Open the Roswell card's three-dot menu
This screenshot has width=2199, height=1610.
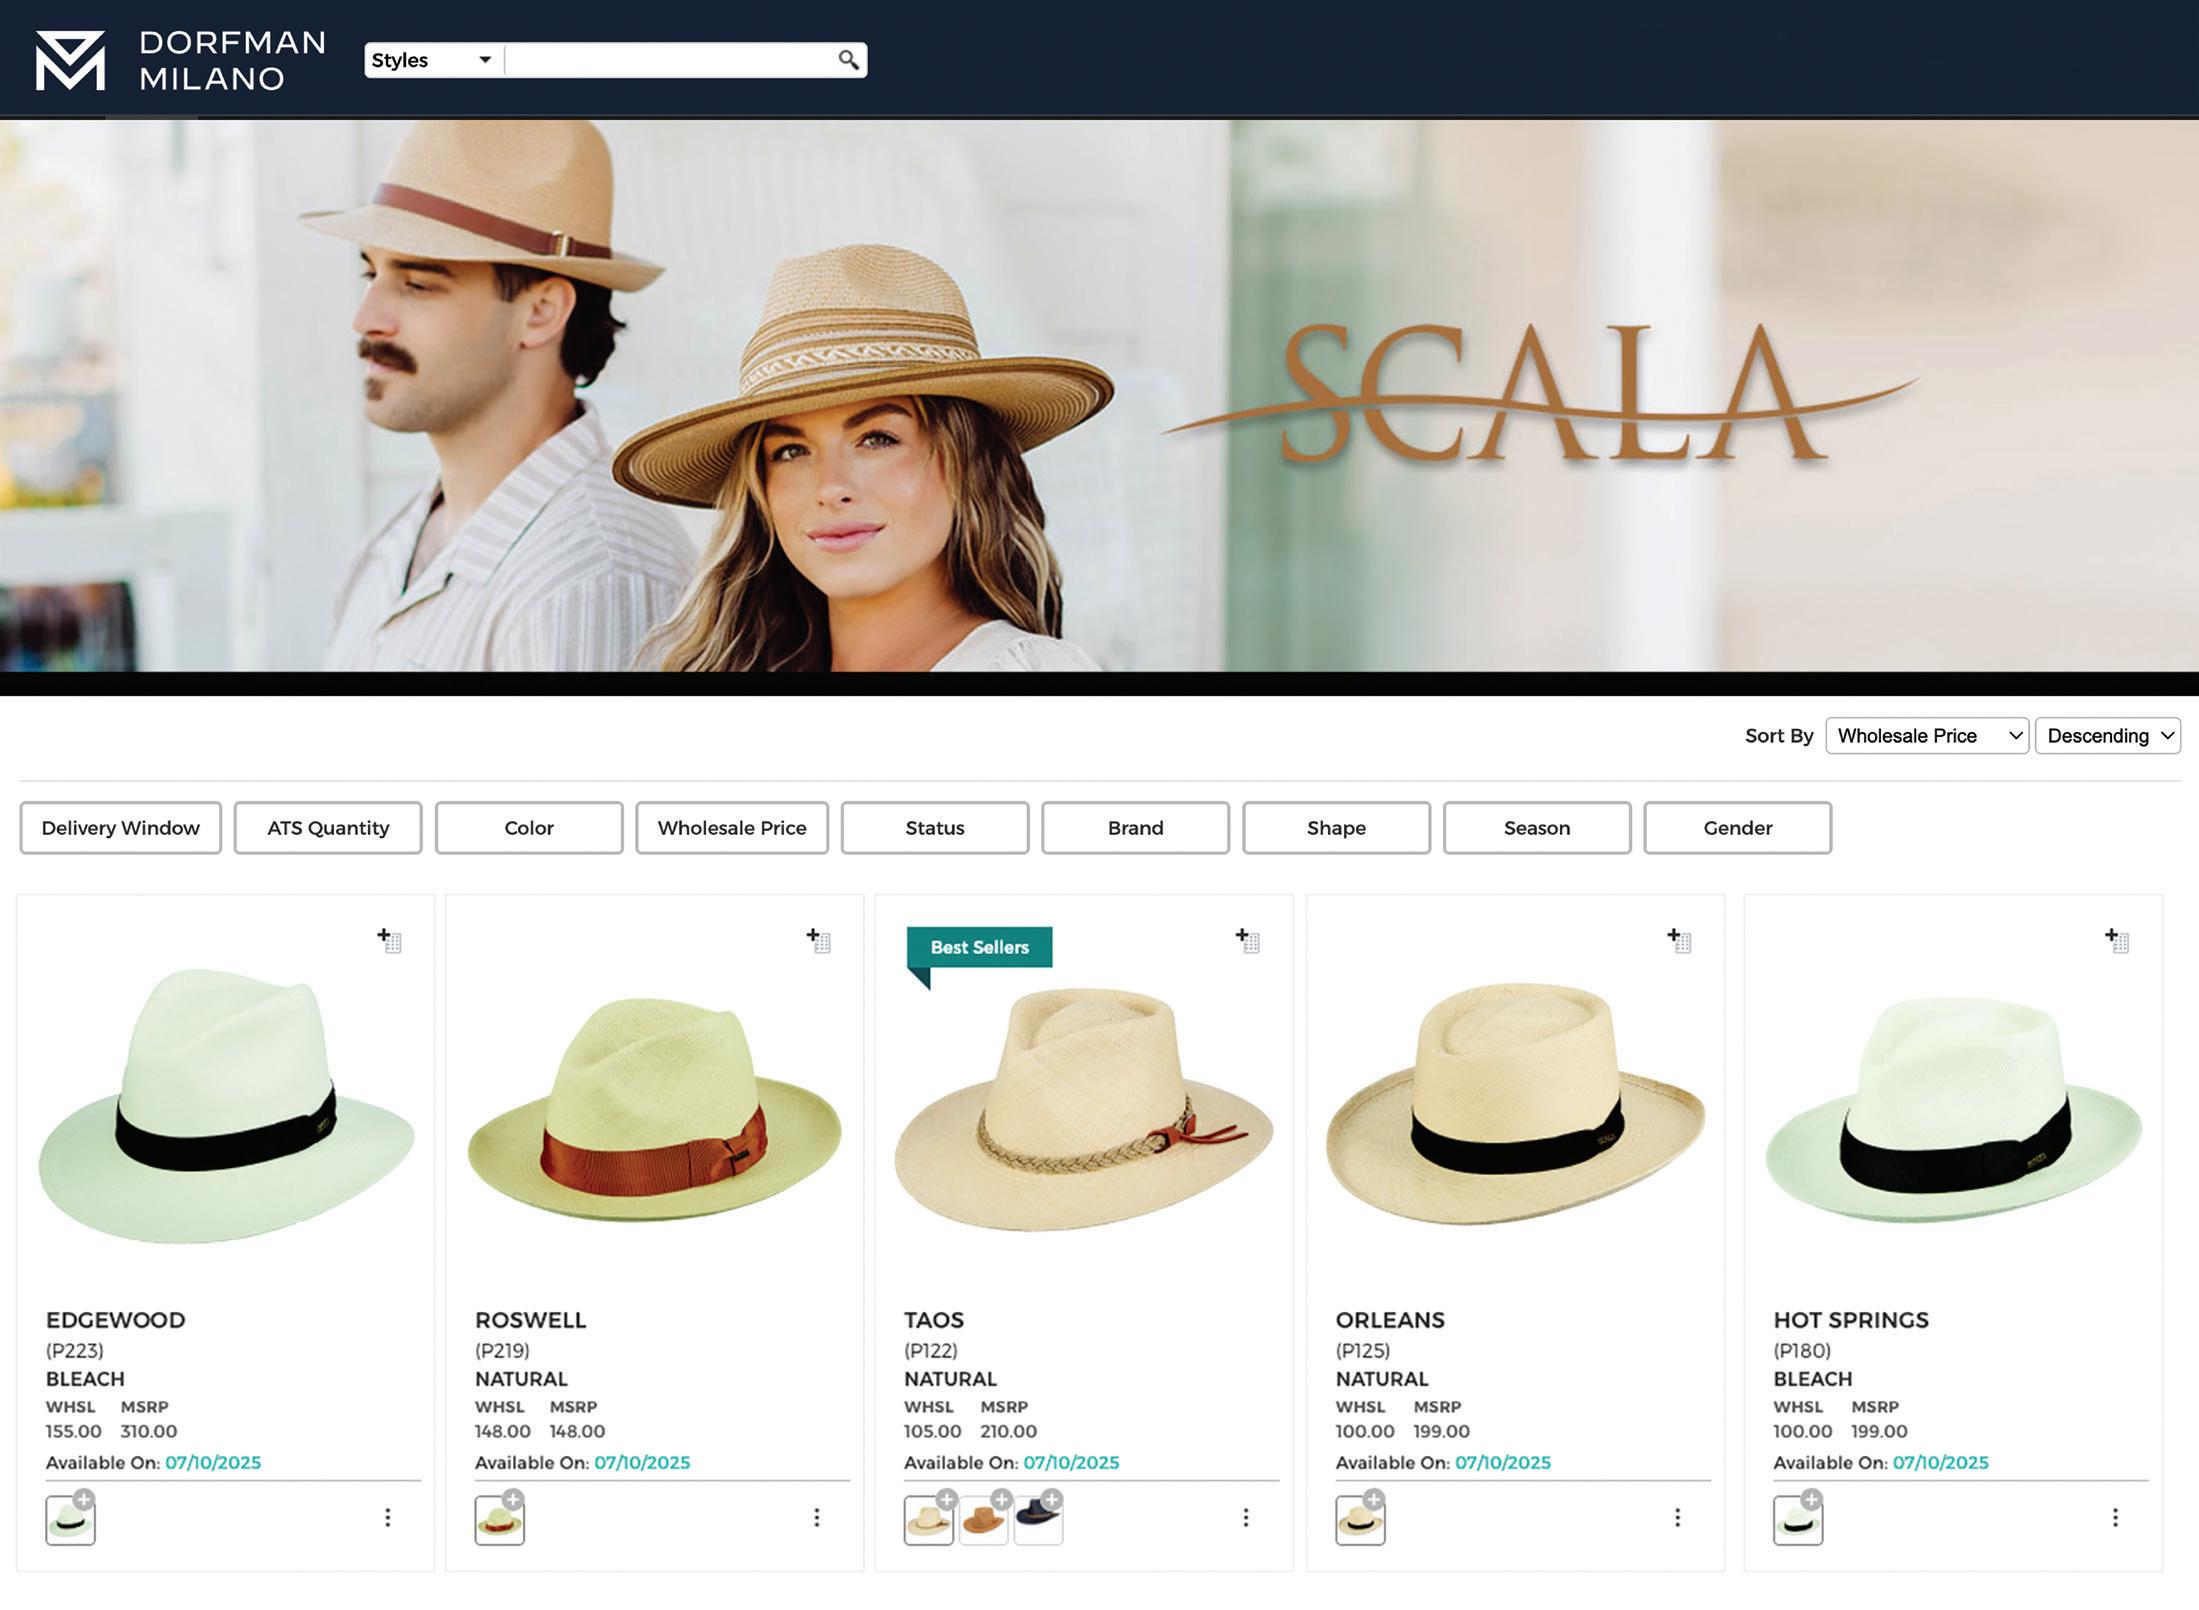click(817, 1517)
